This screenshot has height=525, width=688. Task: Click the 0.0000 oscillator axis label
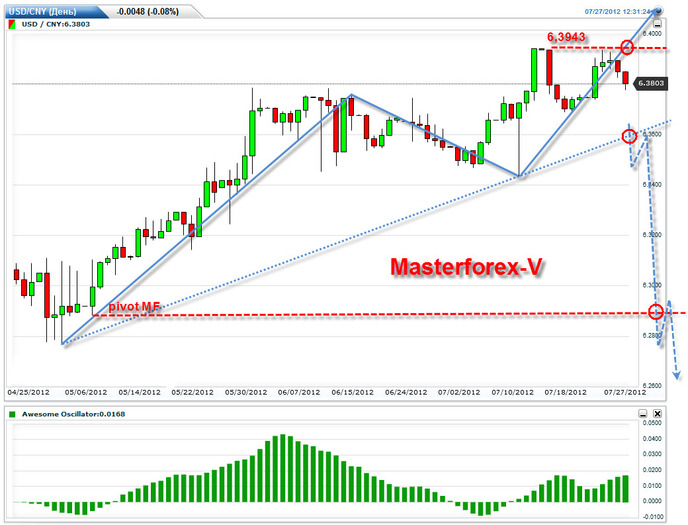pyautogui.click(x=652, y=501)
